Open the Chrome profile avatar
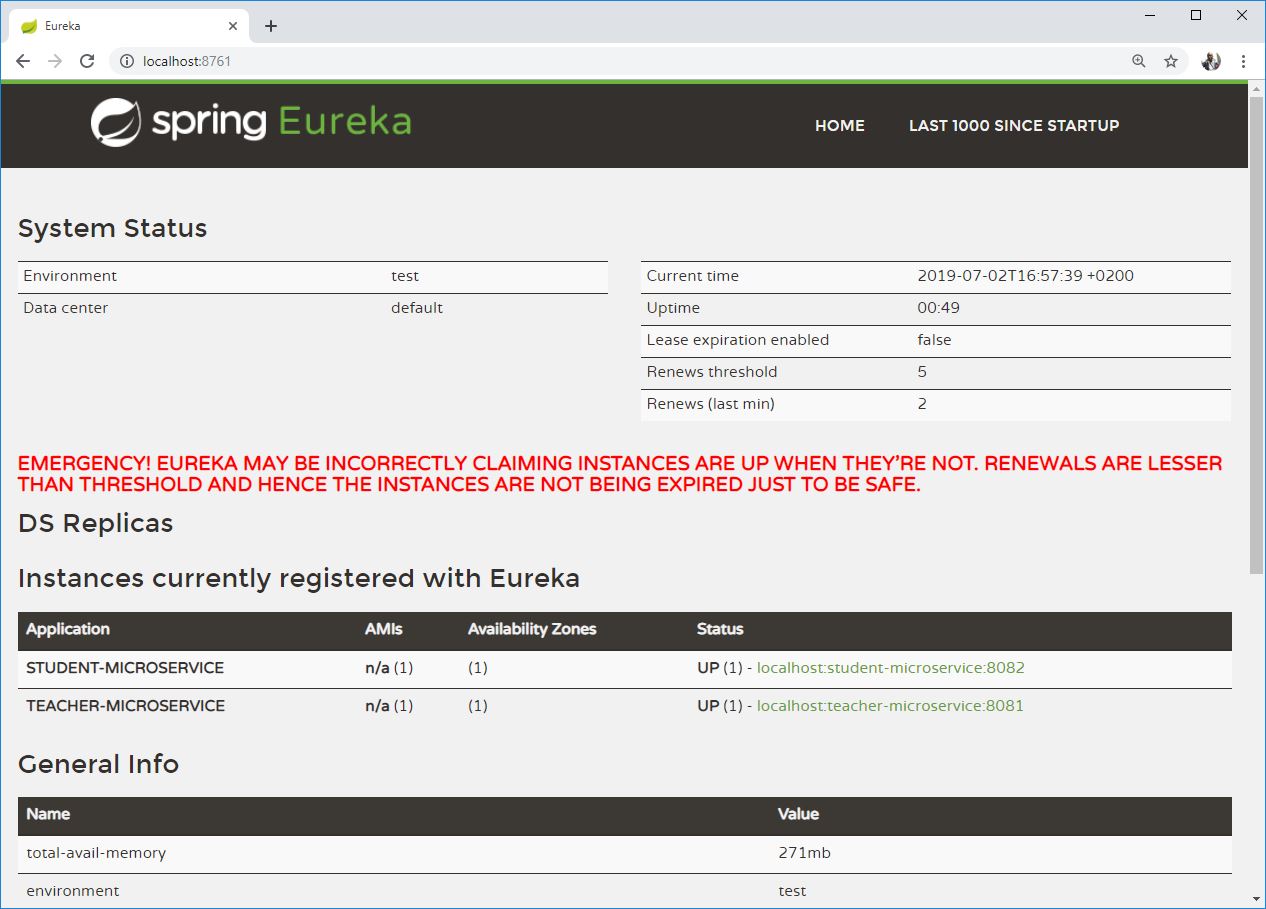Image resolution: width=1266 pixels, height=909 pixels. click(1211, 61)
